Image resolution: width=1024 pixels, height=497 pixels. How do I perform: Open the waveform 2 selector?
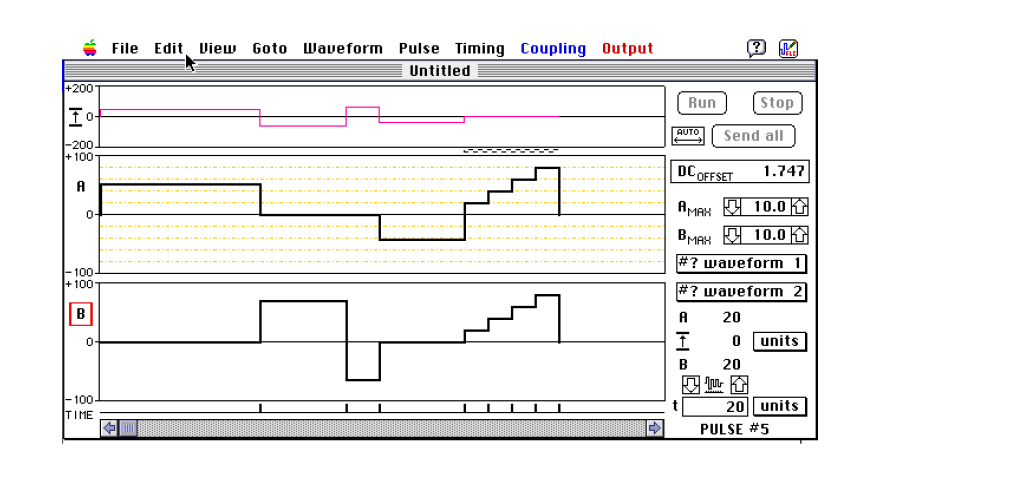(741, 292)
